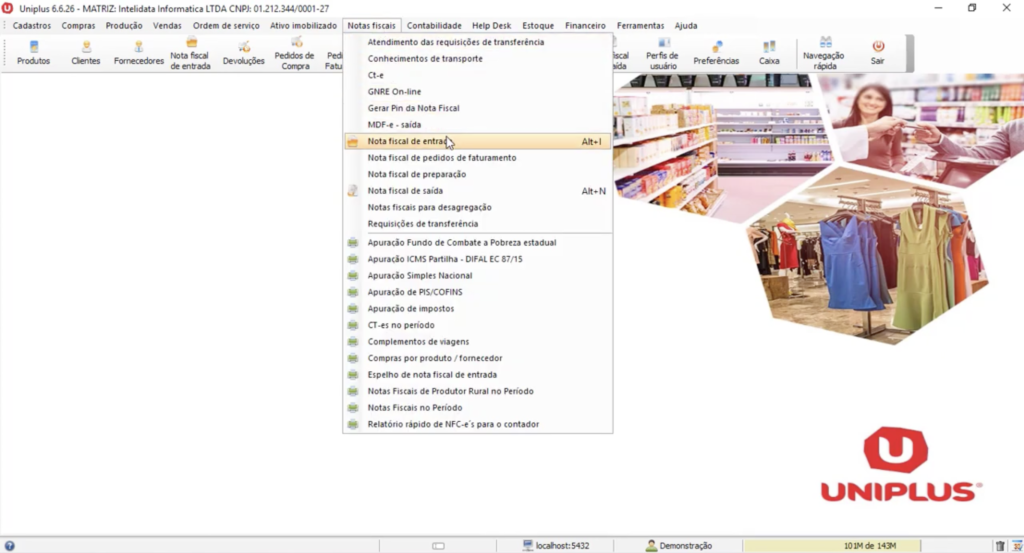This screenshot has height=553, width=1024.
Task: Open the Estoque menu
Action: (538, 25)
